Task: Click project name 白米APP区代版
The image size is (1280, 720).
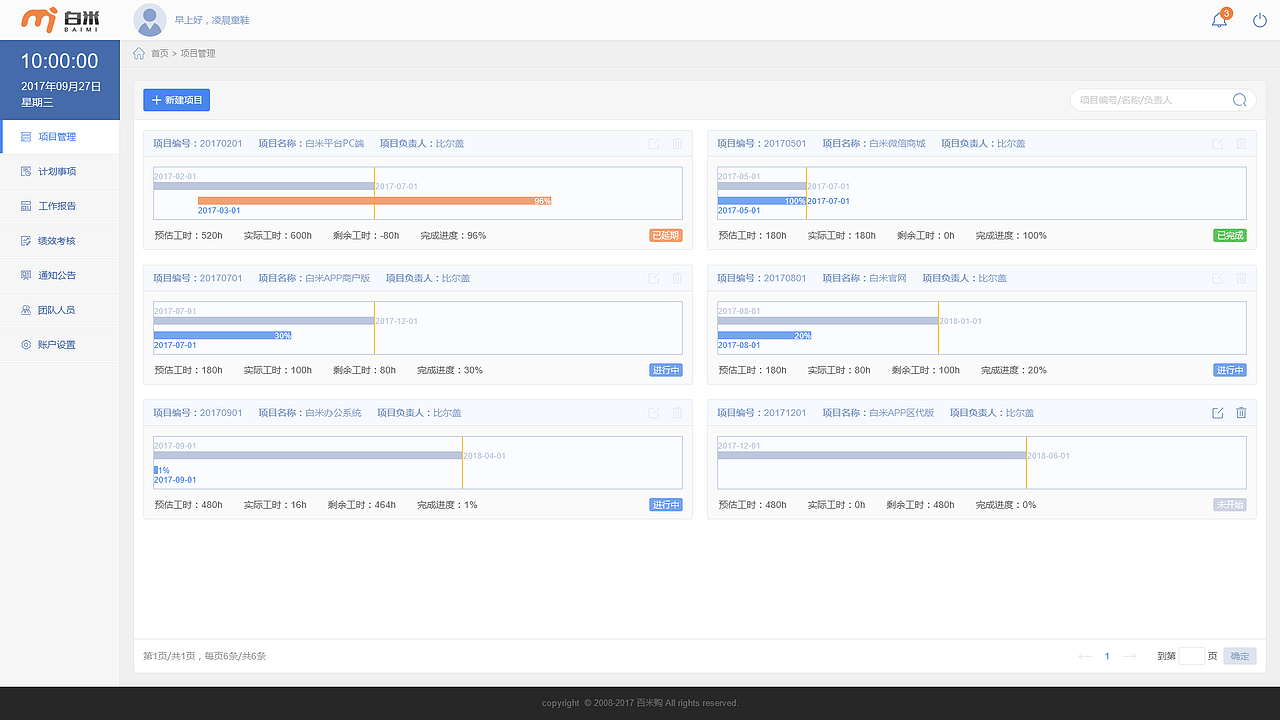Action: coord(901,413)
